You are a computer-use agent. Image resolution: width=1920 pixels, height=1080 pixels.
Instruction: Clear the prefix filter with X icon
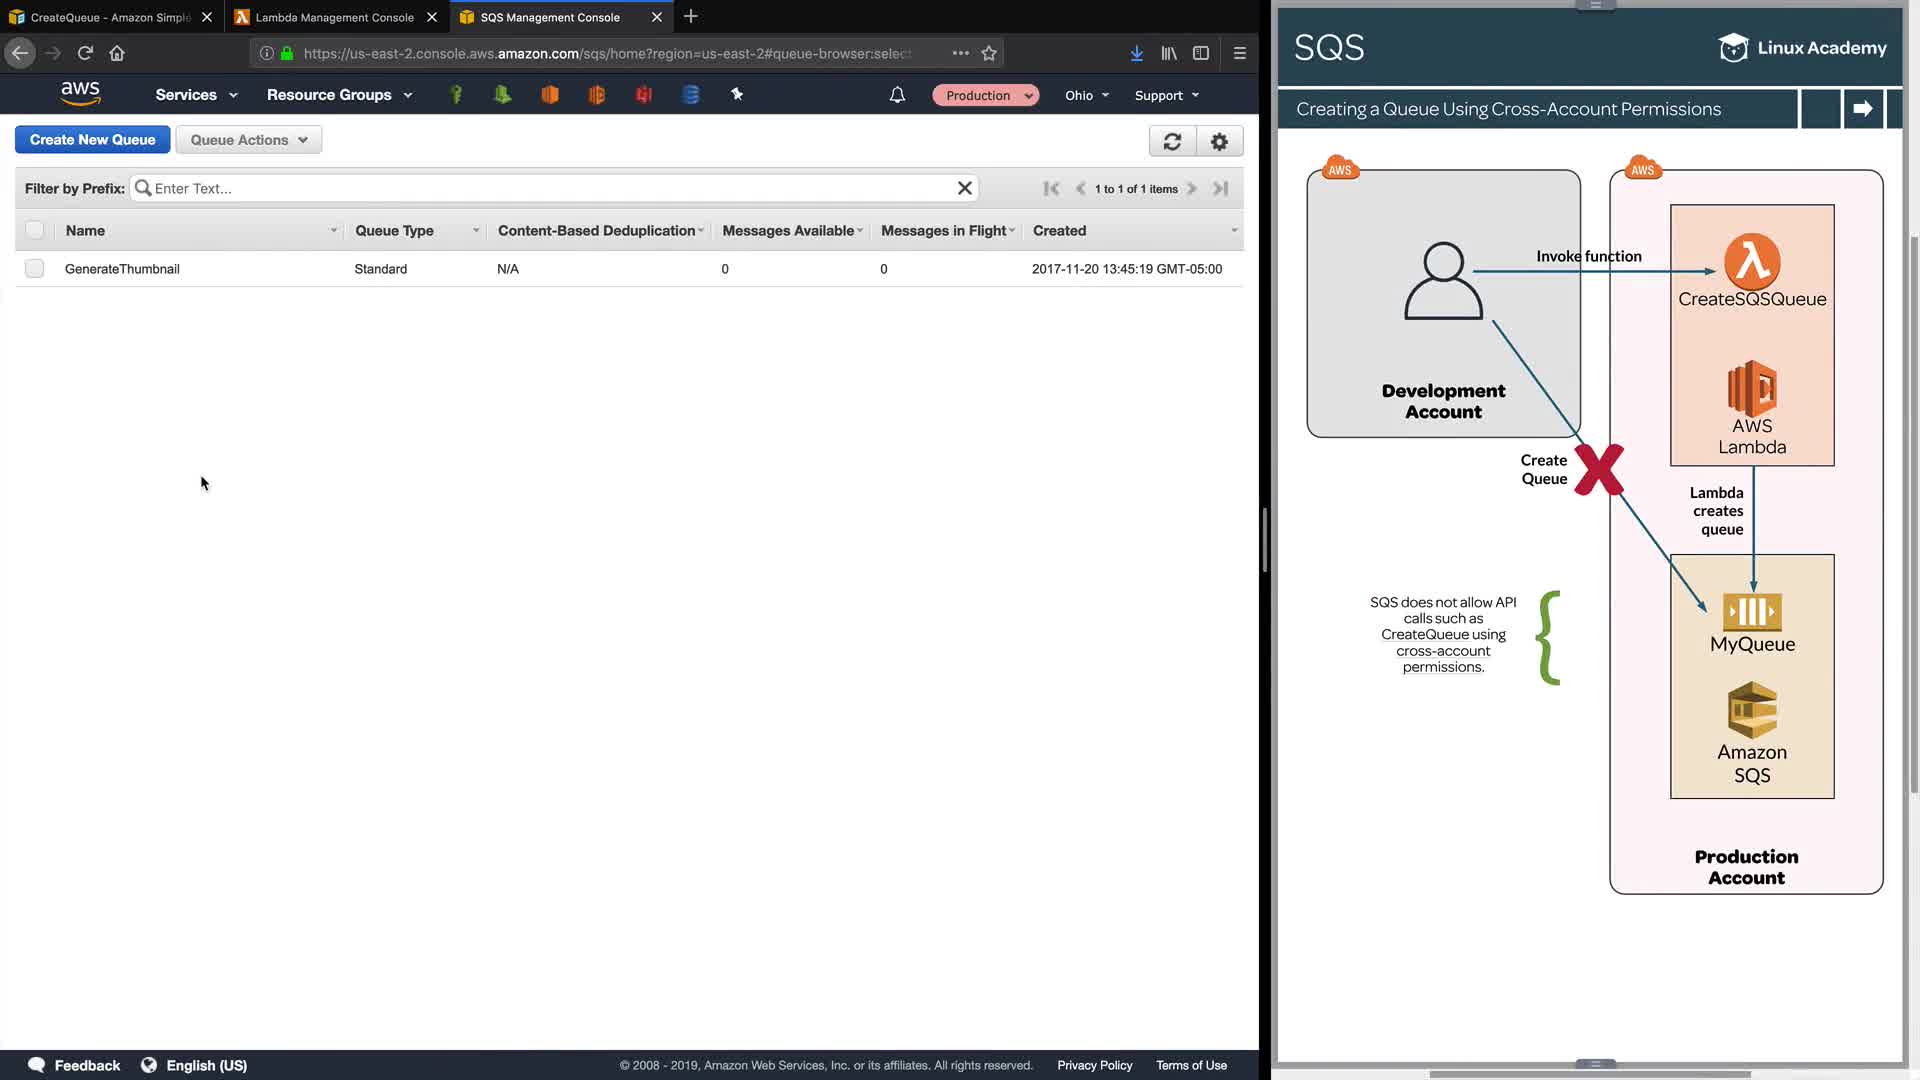[964, 188]
